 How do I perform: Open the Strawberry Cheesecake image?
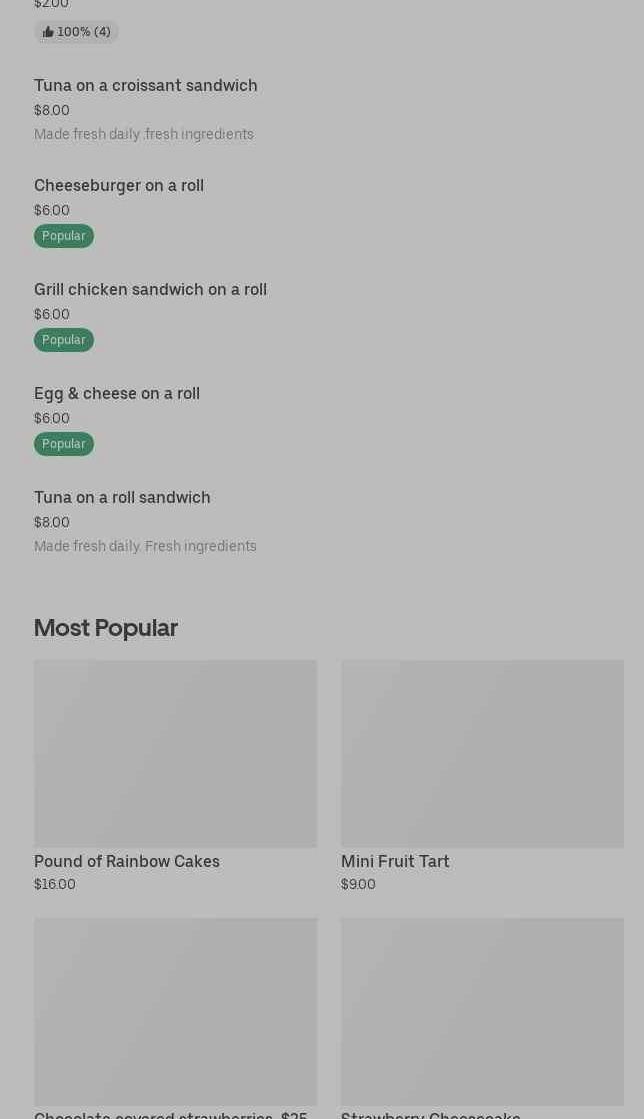click(x=482, y=1011)
